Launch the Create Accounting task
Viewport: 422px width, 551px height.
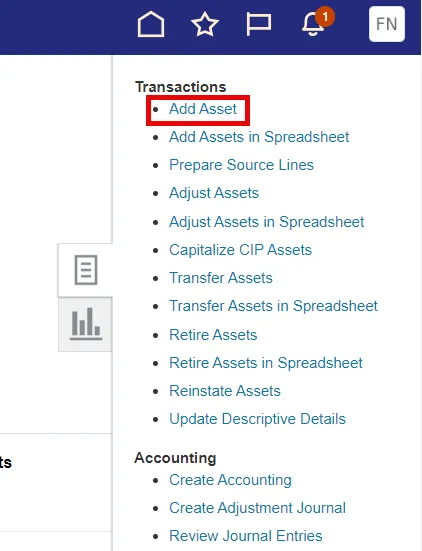click(230, 480)
